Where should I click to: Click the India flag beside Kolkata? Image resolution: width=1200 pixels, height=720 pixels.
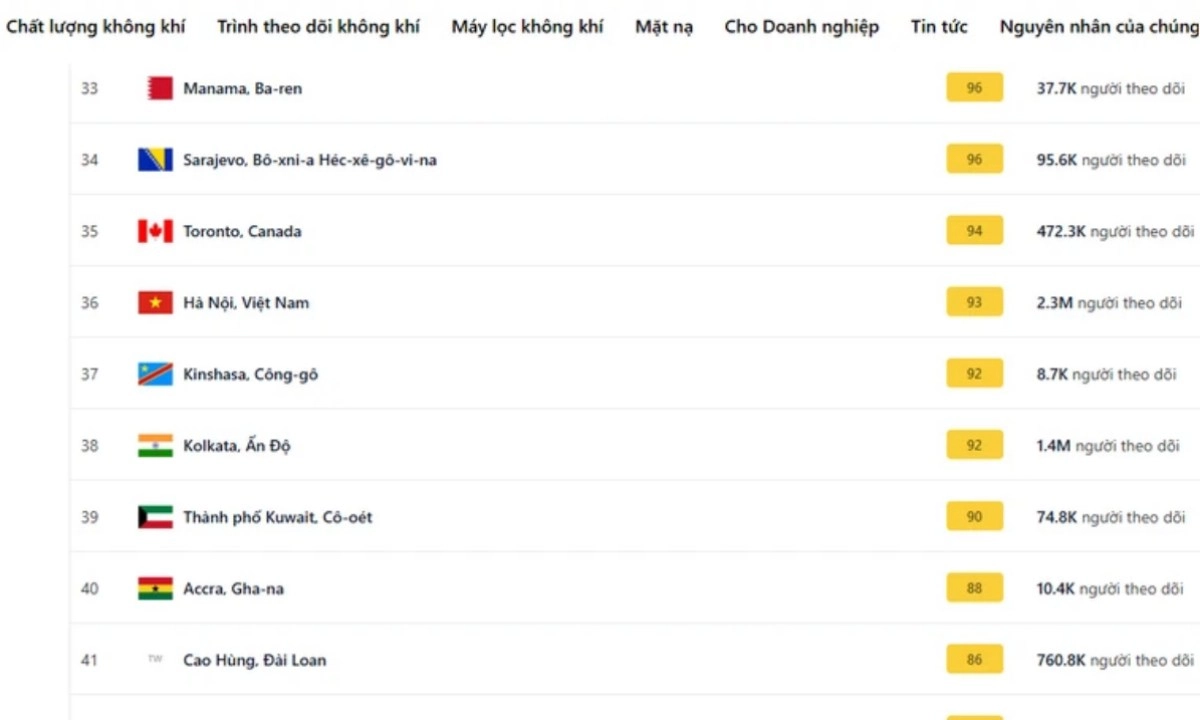(155, 446)
